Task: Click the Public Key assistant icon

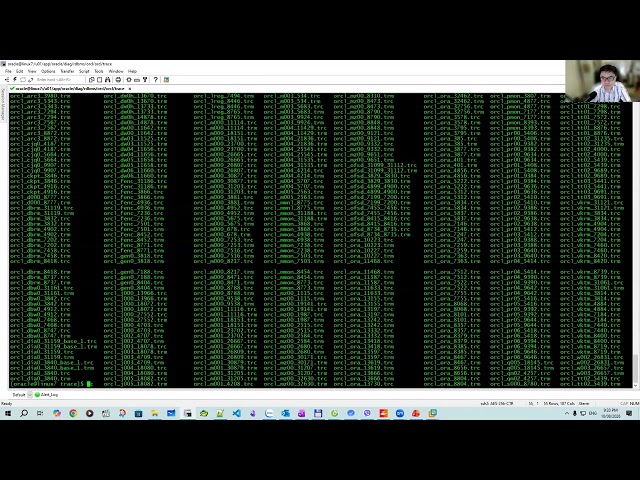Action: [145, 80]
